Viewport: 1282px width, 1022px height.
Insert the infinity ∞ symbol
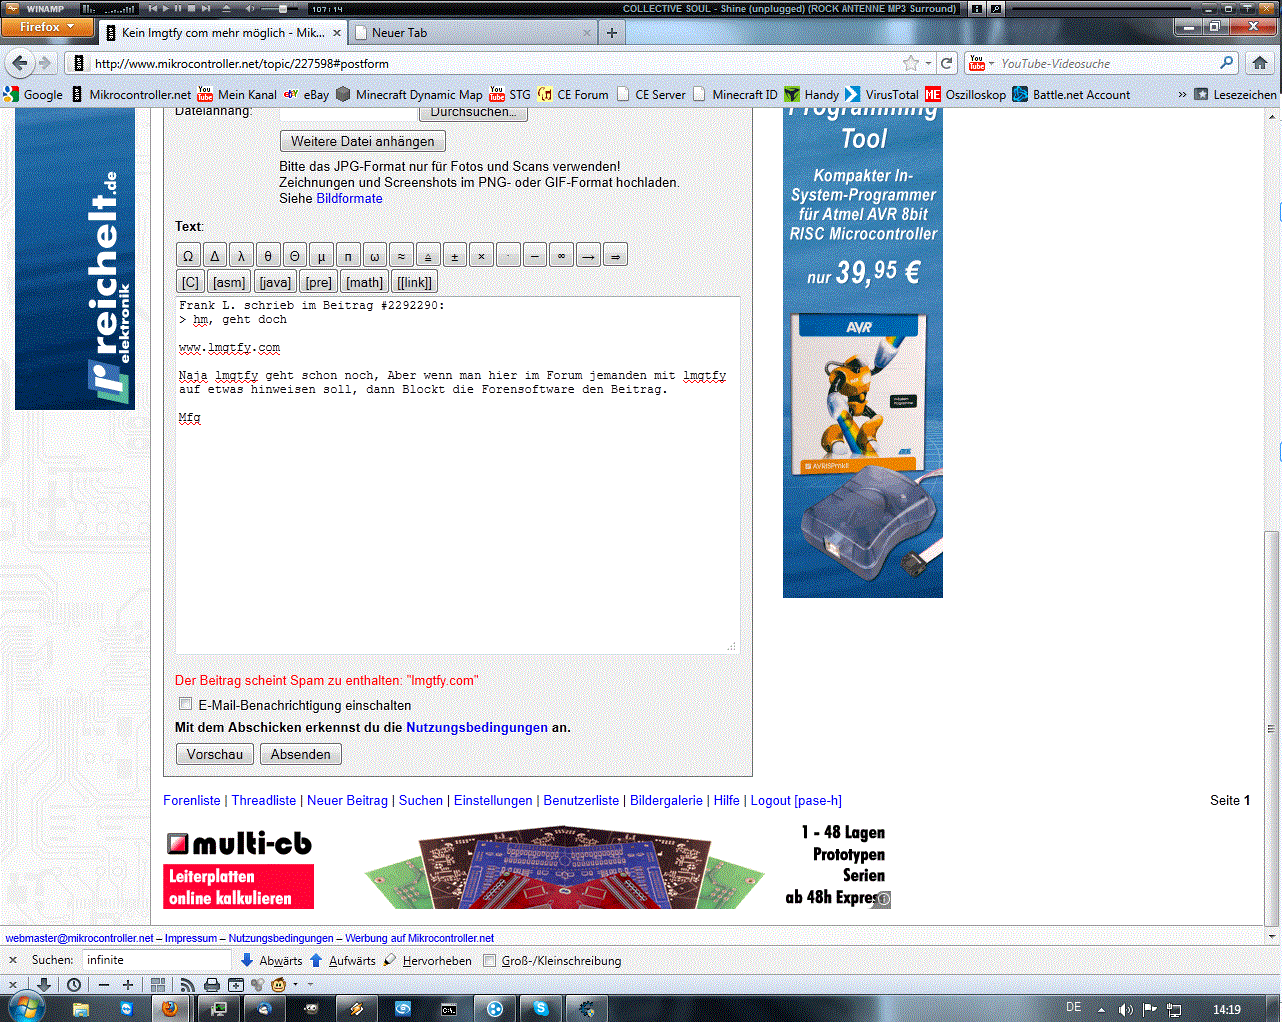tap(561, 256)
